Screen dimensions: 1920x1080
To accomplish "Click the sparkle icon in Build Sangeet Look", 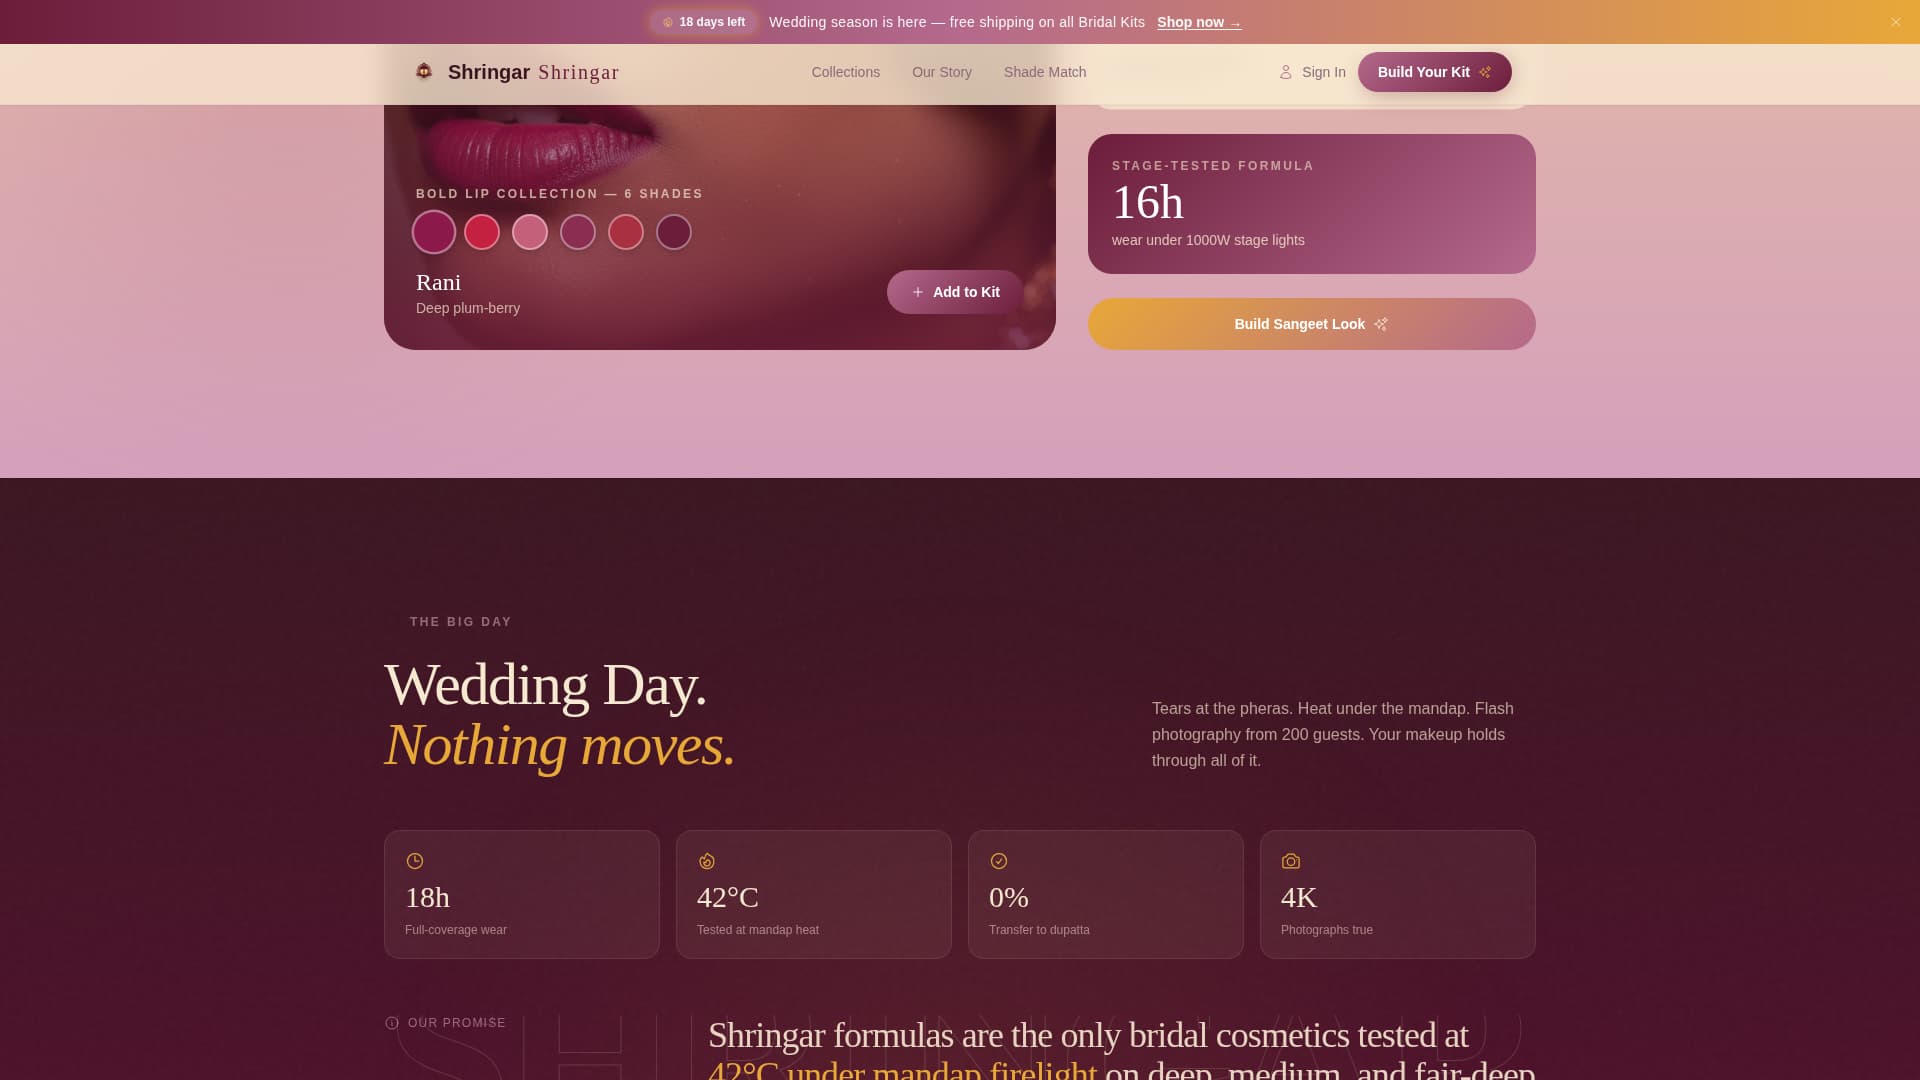I will pos(1381,324).
